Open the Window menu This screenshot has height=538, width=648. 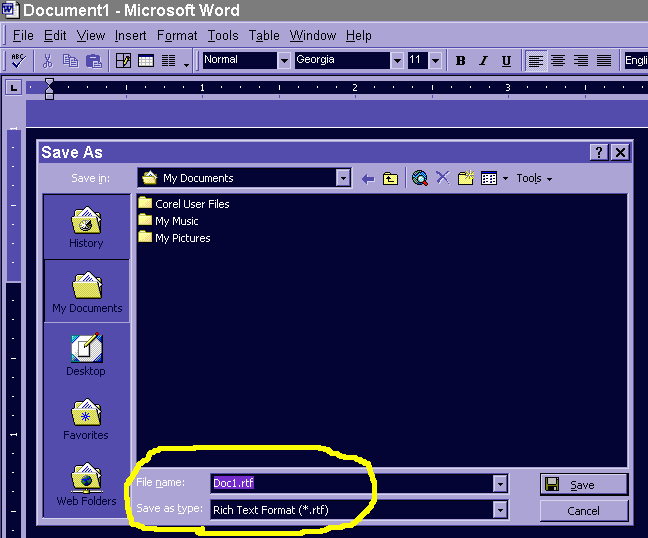312,36
